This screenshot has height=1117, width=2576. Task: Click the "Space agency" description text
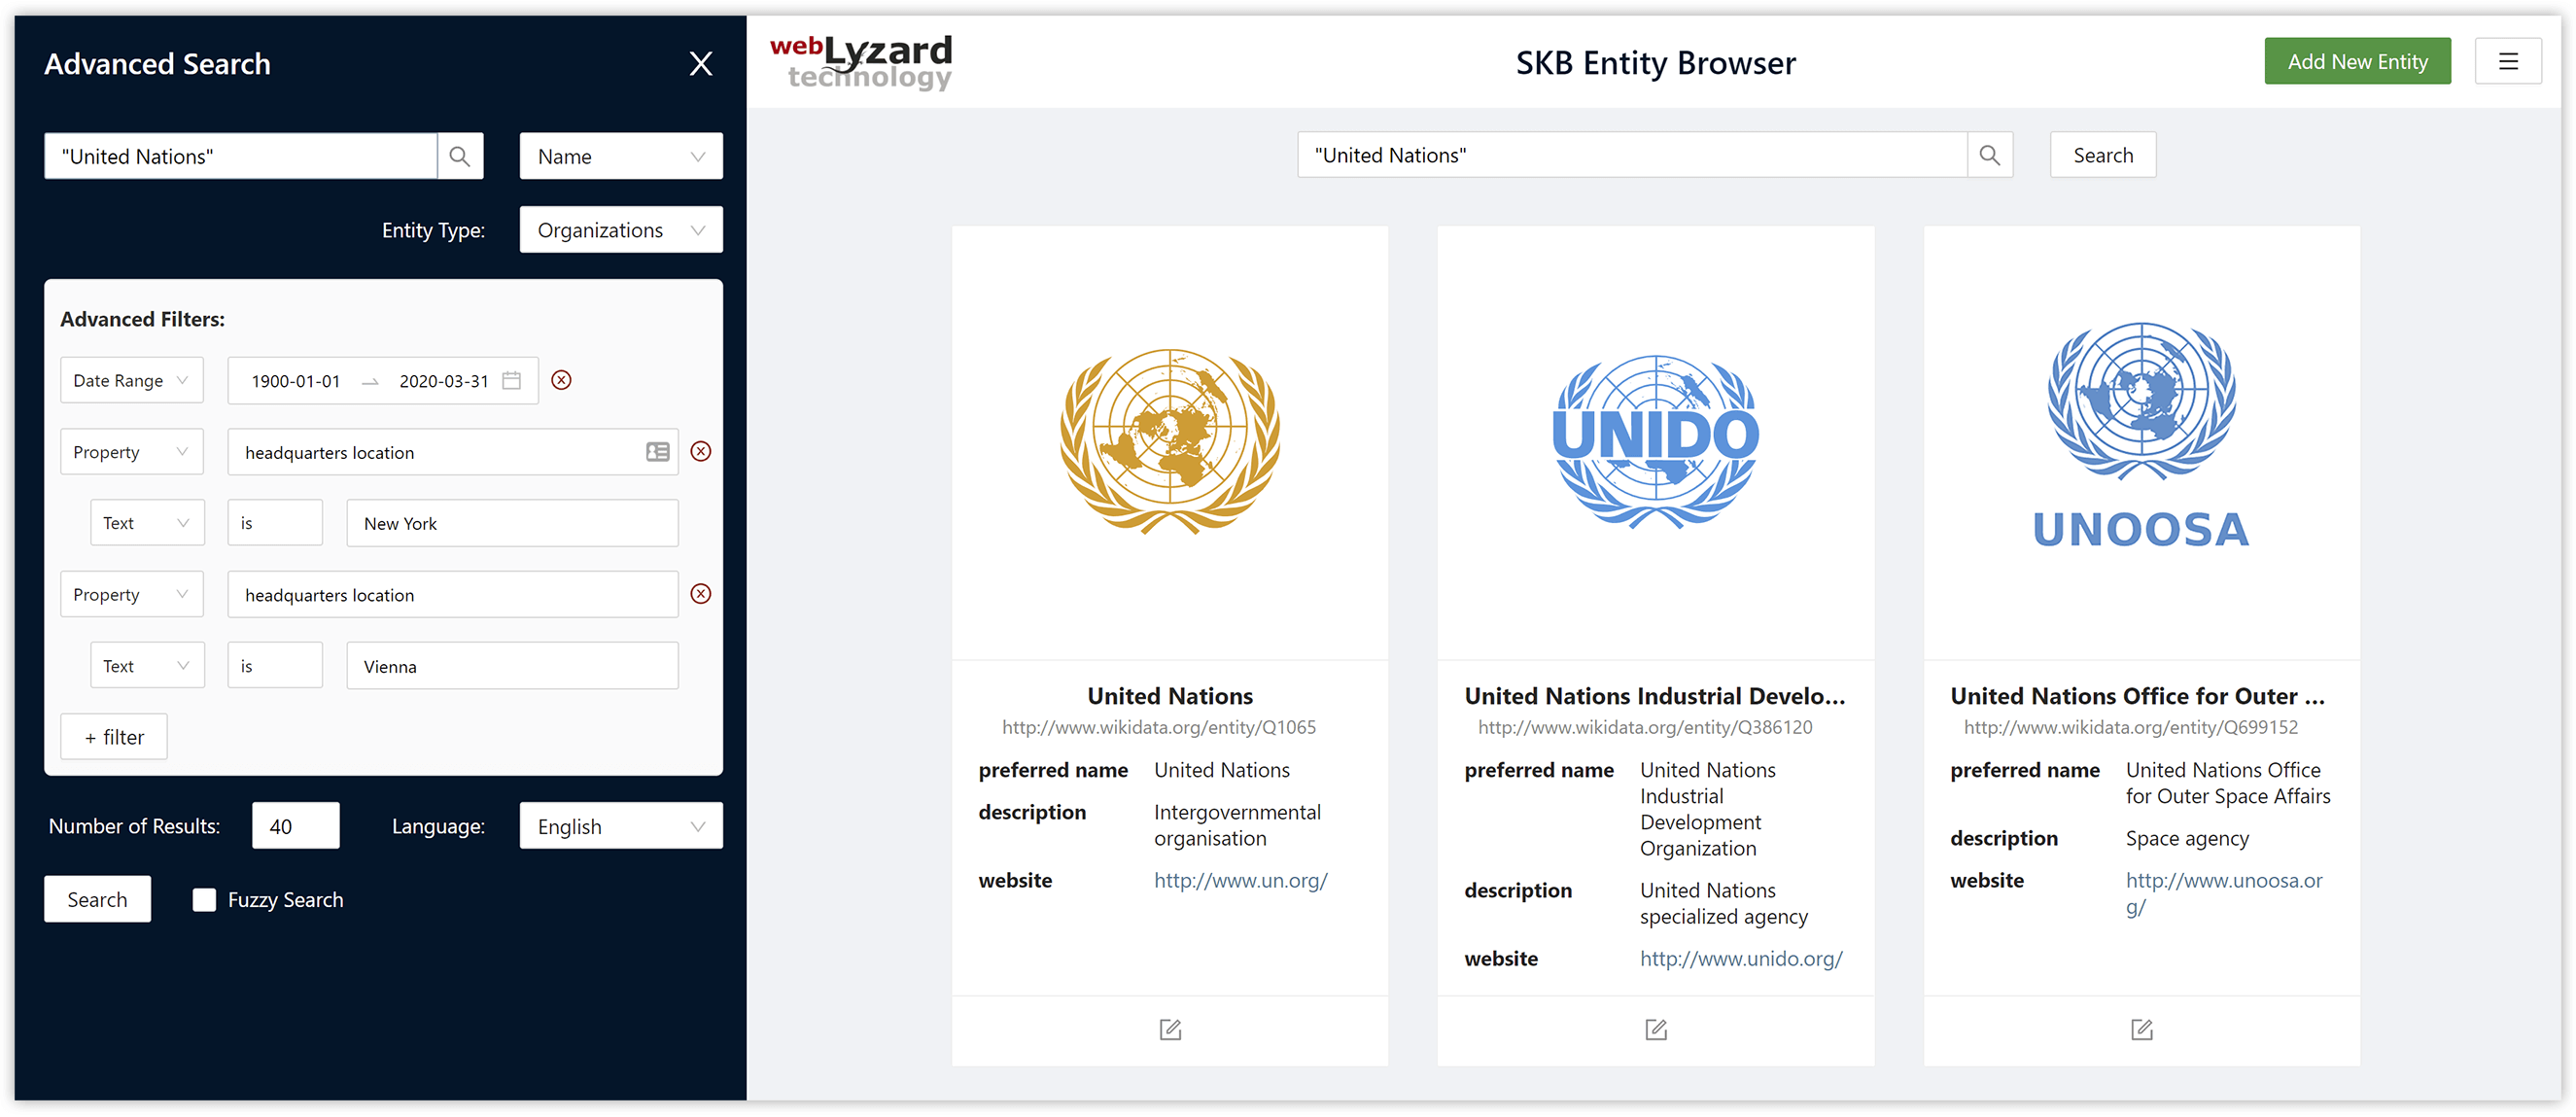click(x=2187, y=838)
